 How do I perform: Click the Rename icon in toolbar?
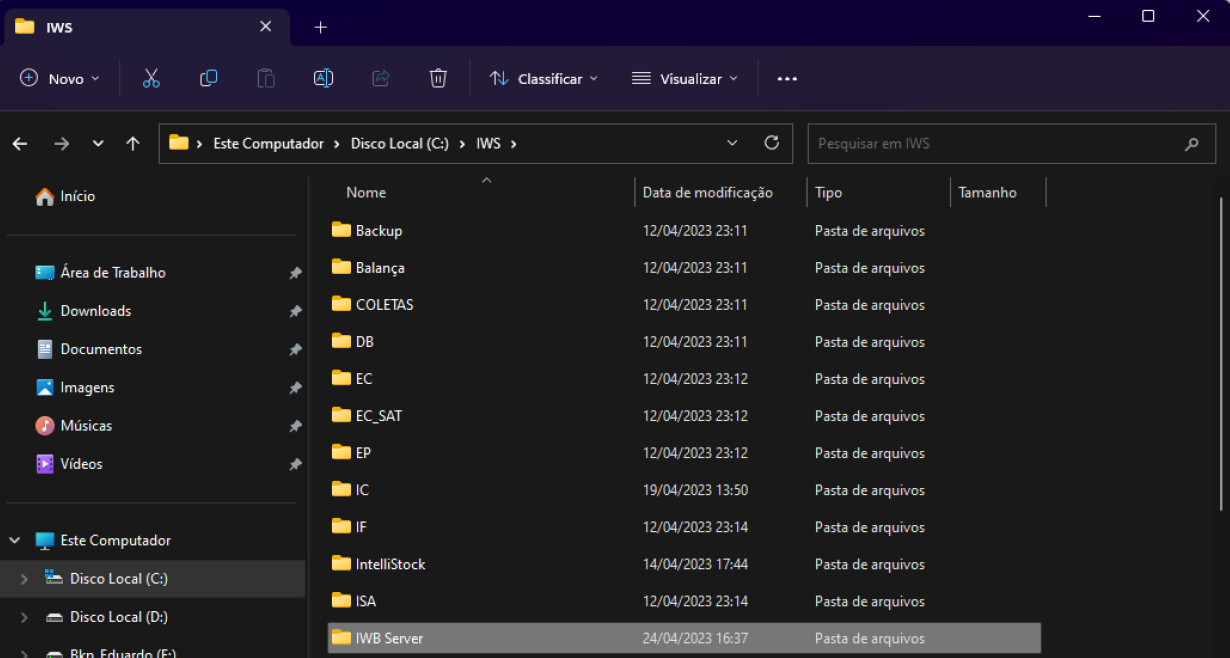[x=323, y=78]
